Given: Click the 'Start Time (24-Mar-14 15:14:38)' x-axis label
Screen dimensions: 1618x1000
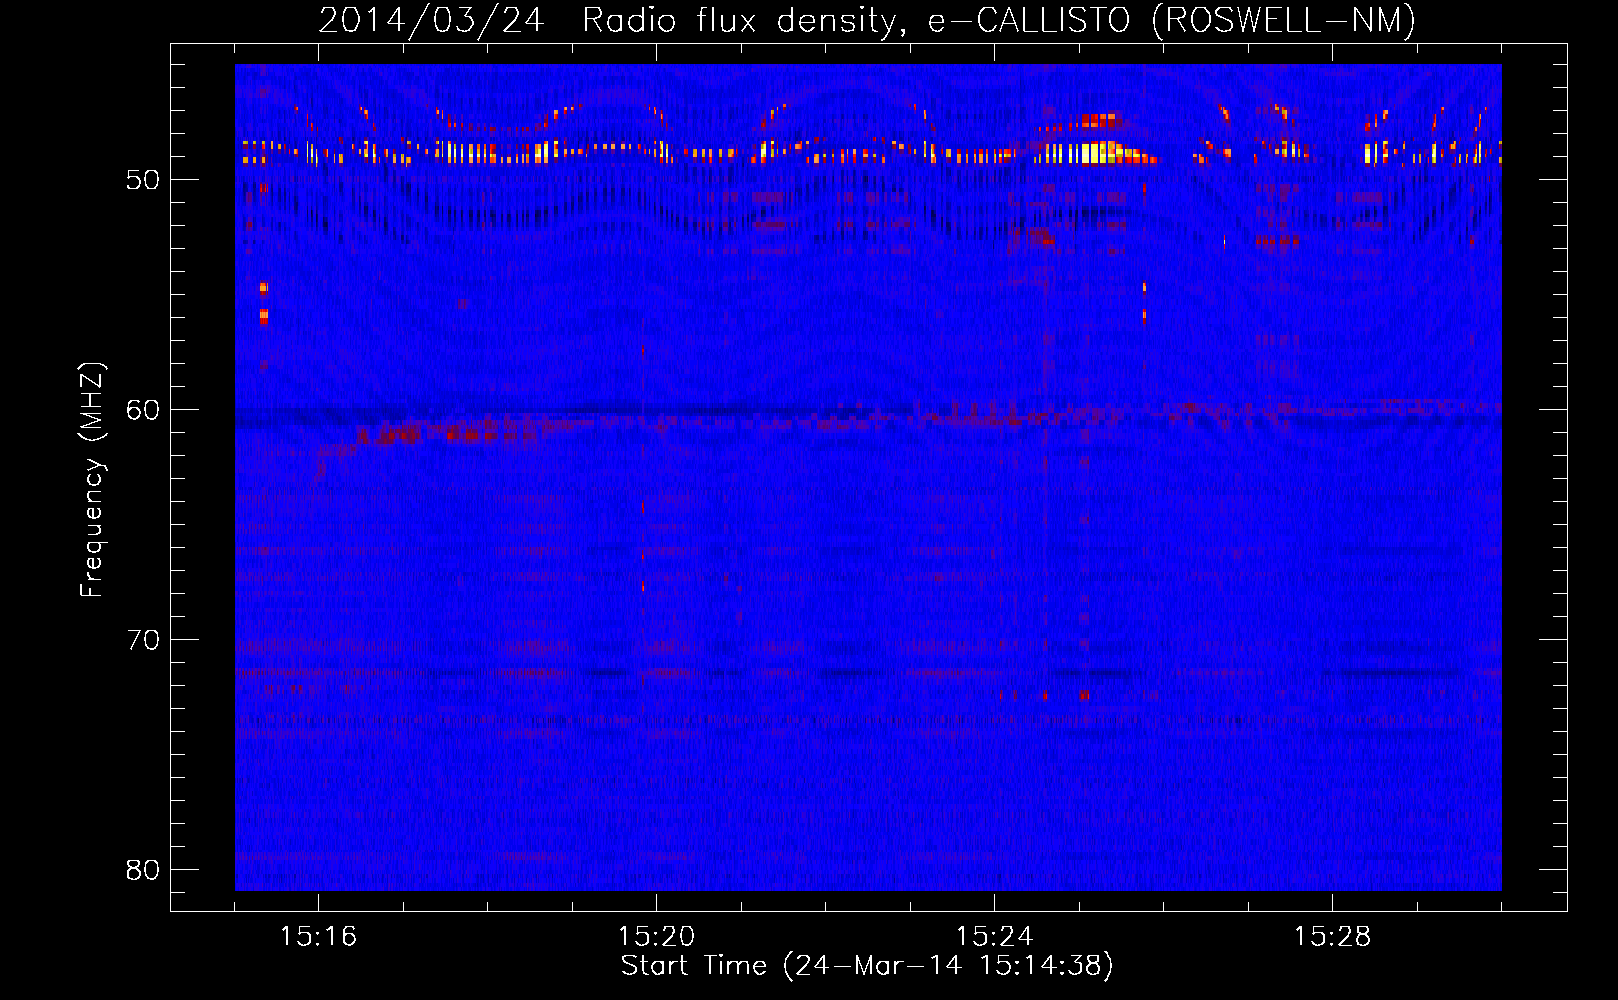Looking at the screenshot, I should coord(867,966).
